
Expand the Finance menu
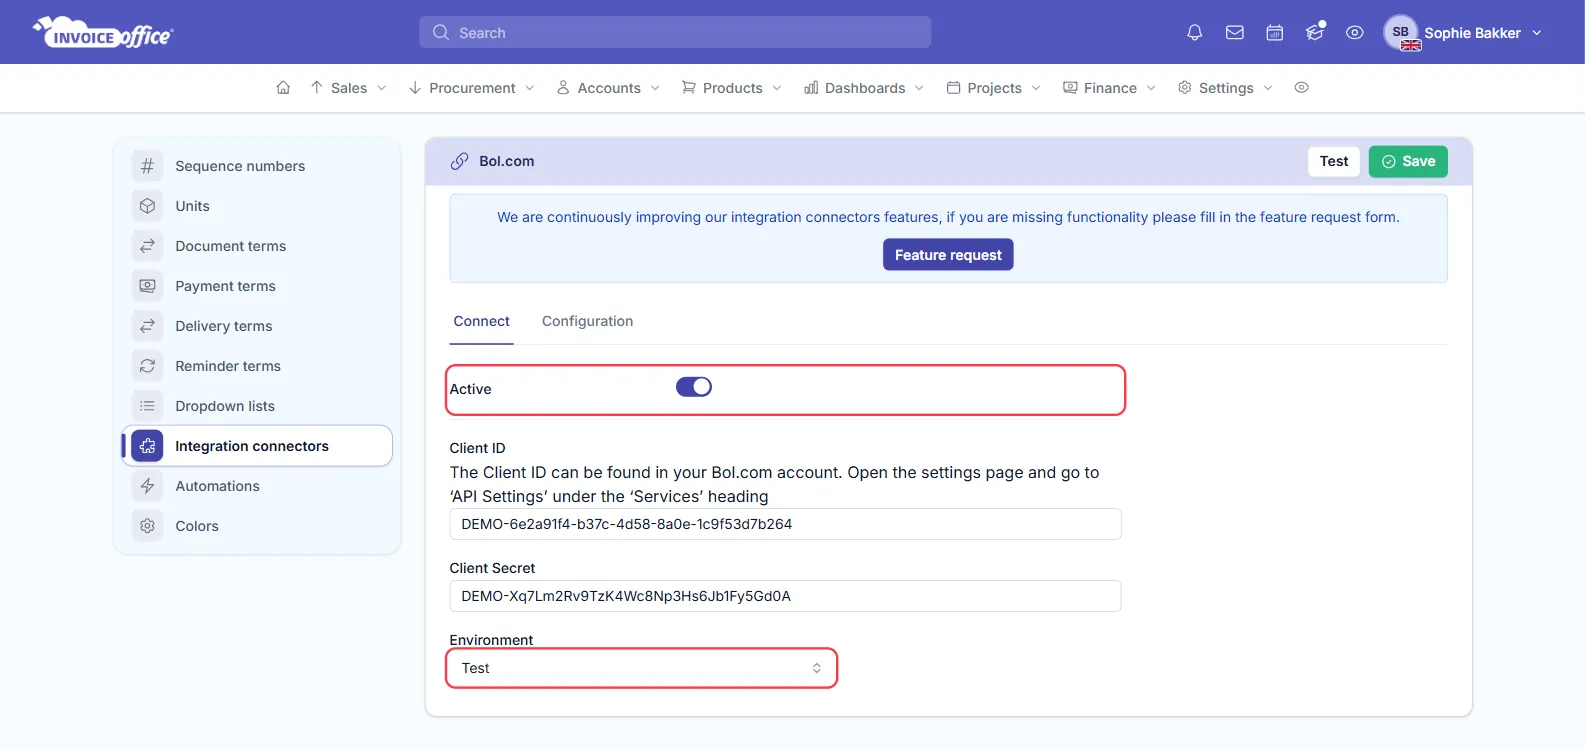point(1110,88)
